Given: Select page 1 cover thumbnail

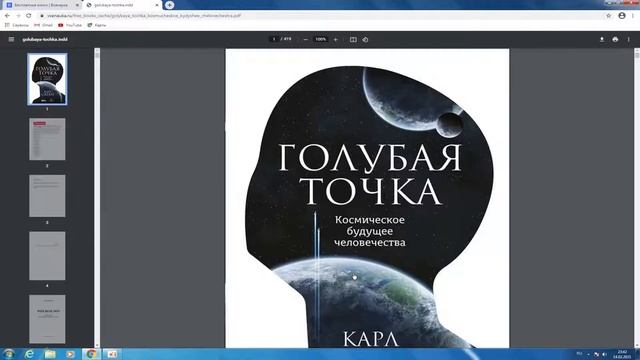Looking at the screenshot, I should (47, 79).
